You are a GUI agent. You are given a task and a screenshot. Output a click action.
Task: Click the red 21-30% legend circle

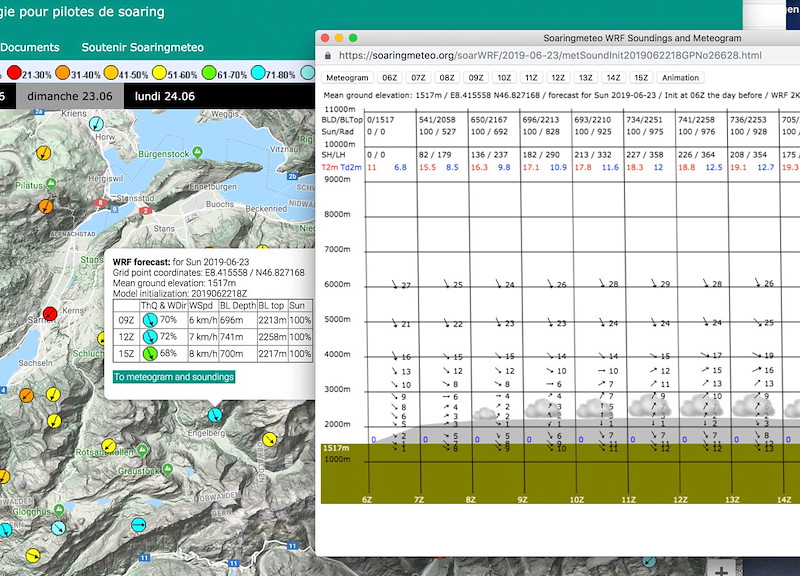coord(14,73)
